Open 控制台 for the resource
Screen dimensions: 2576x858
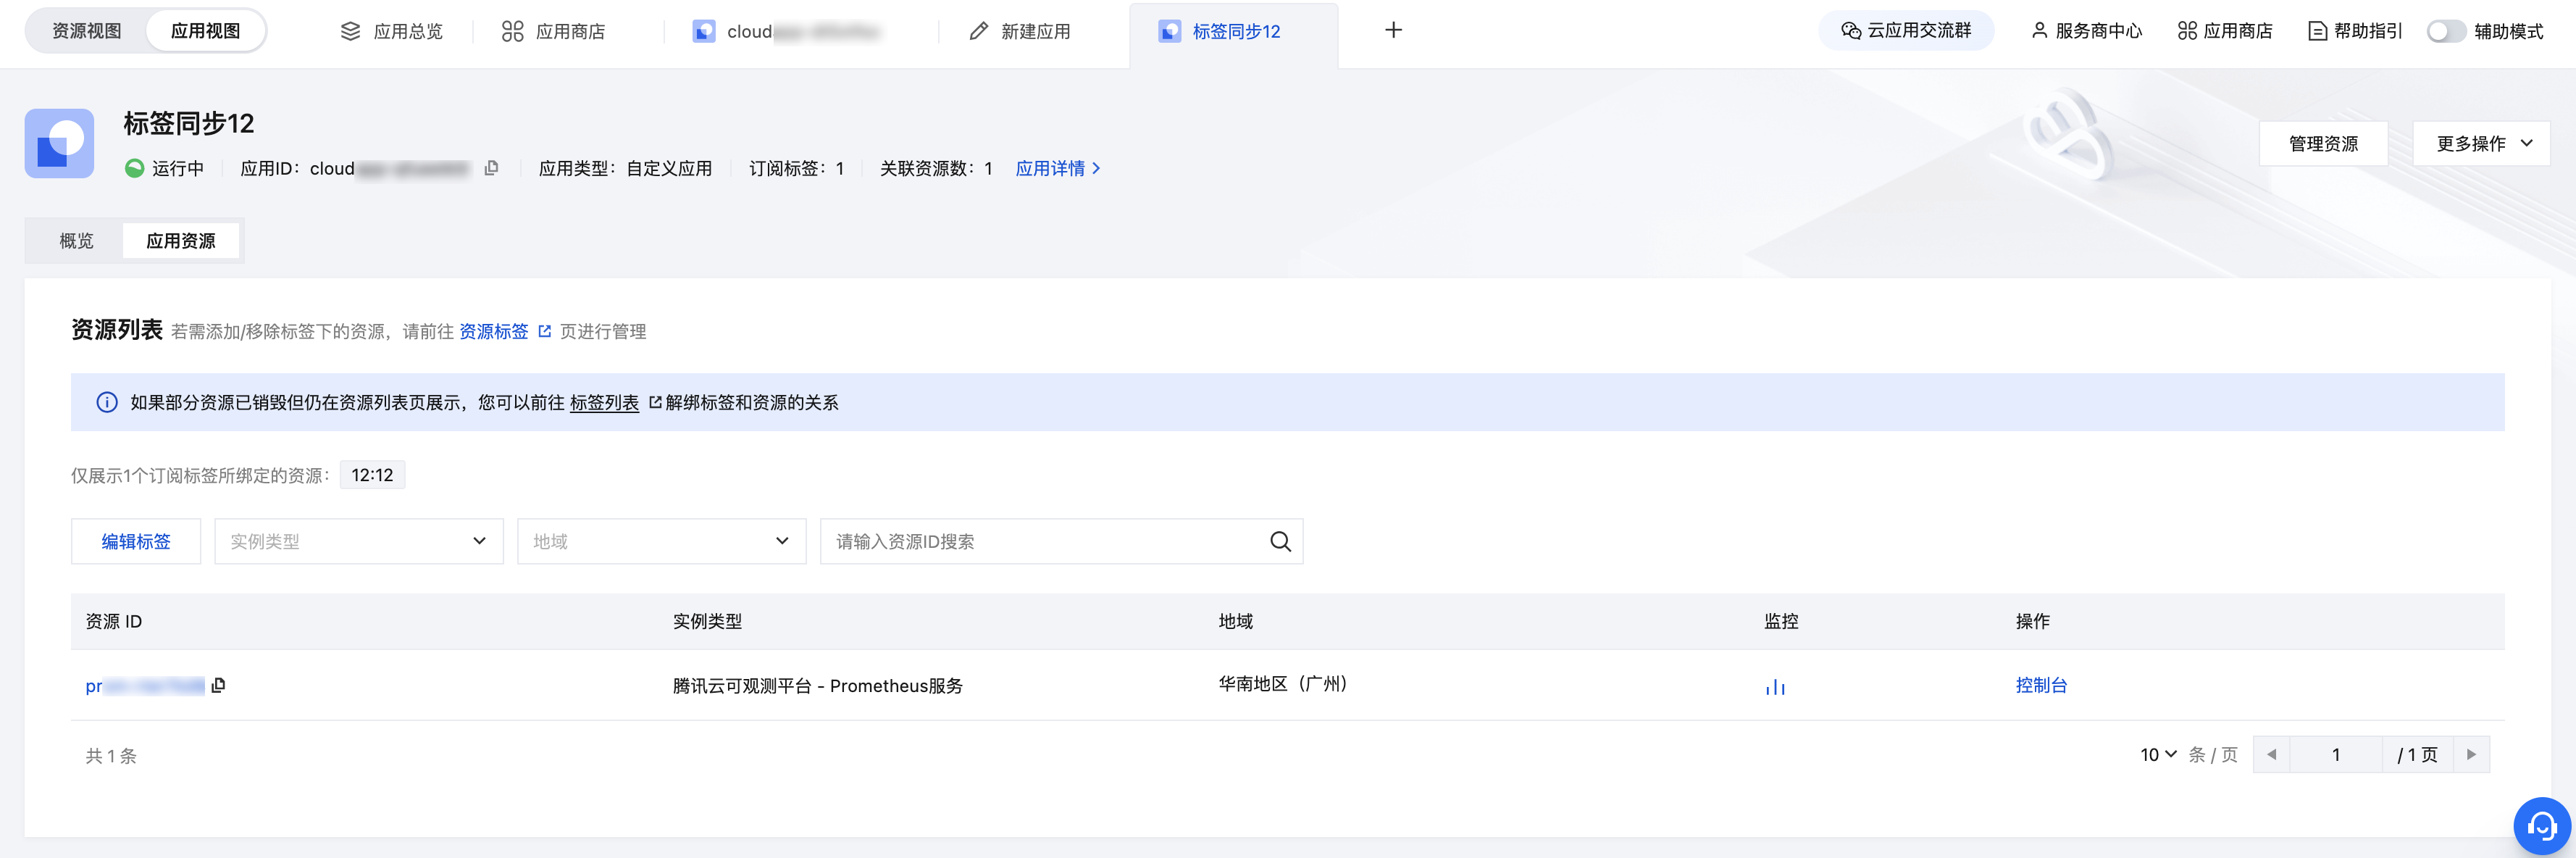tap(2041, 685)
